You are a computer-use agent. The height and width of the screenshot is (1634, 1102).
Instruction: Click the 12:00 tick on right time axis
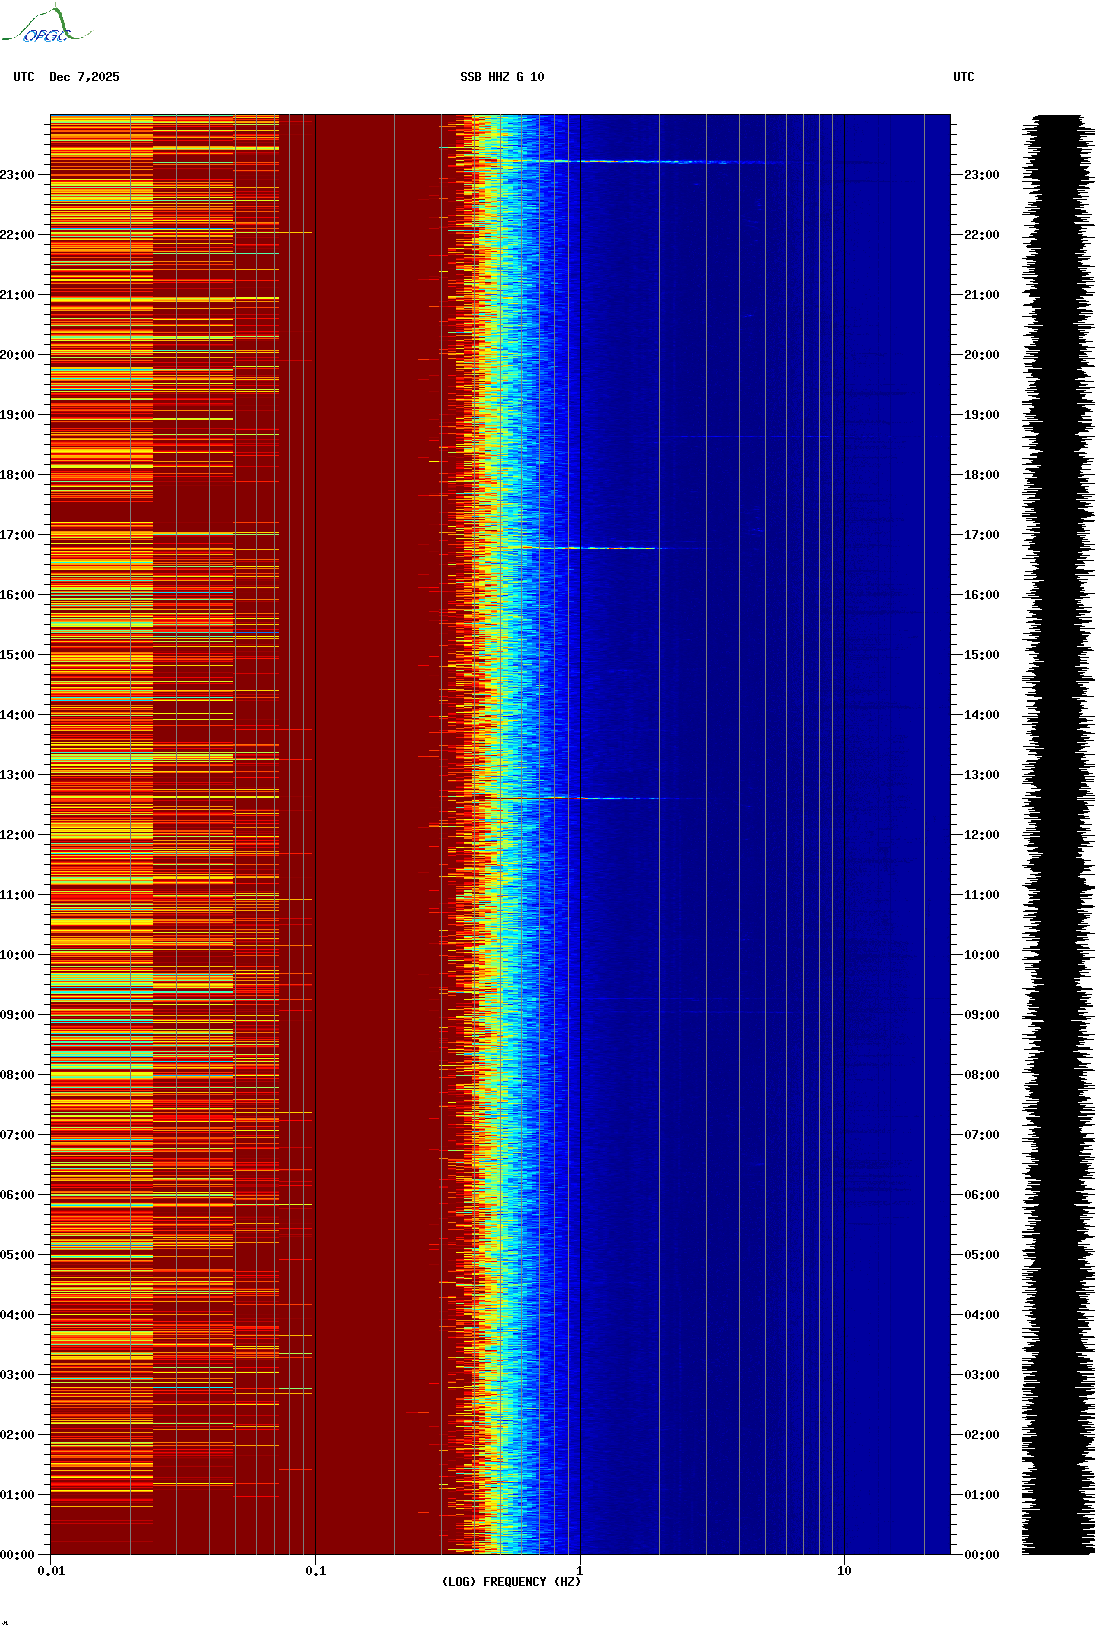click(x=981, y=835)
